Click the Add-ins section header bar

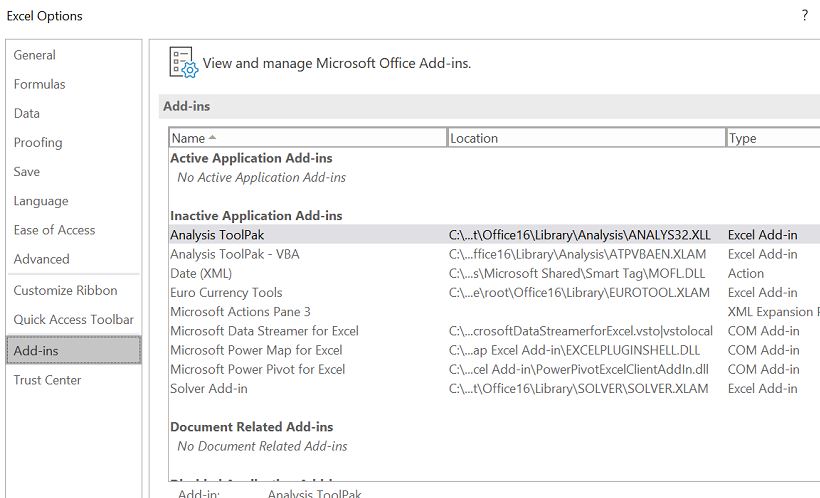pos(489,106)
